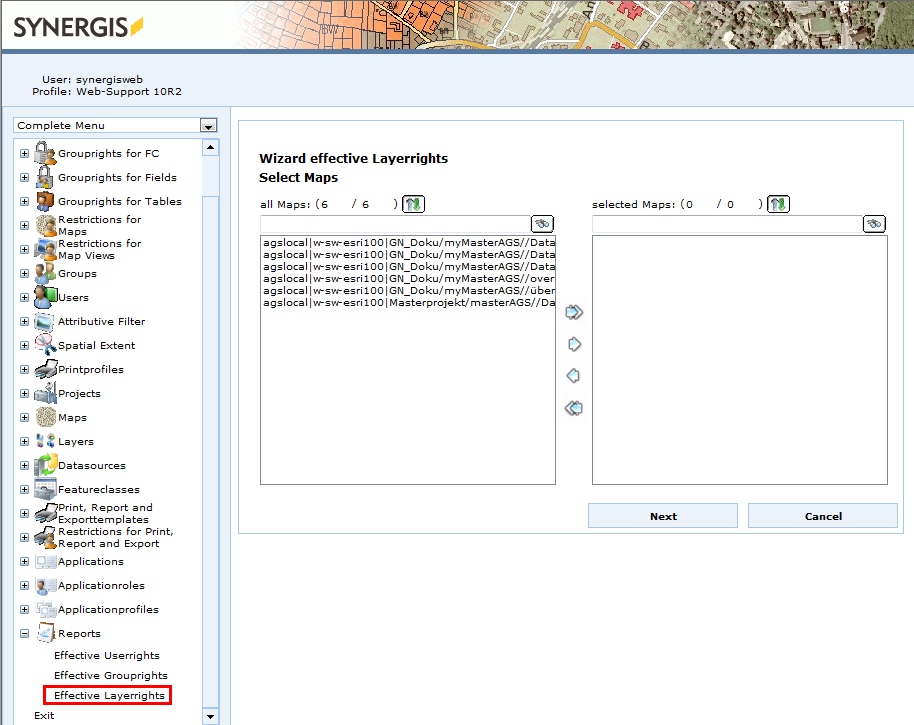Select Effective Grouprights in the menu
The image size is (914, 725).
[110, 676]
